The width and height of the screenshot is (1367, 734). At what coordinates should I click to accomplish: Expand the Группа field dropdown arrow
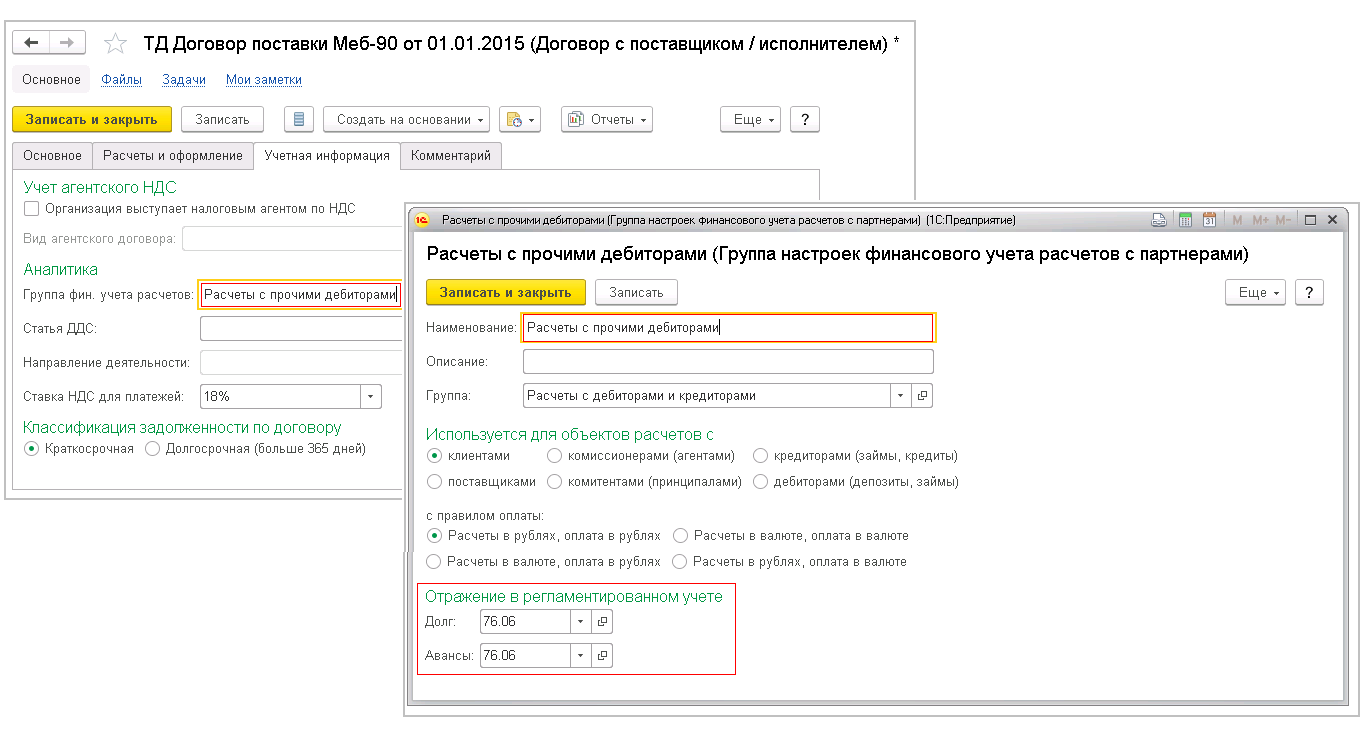coord(901,396)
